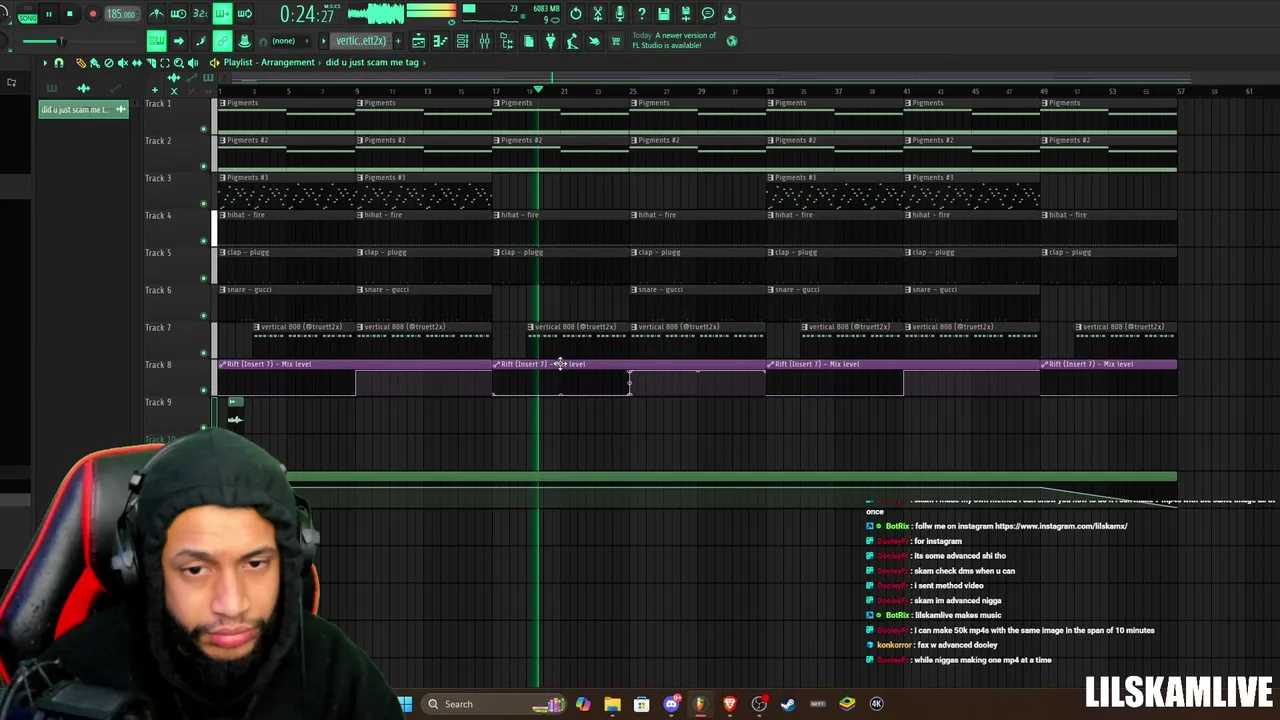Open the Piano roll window icon
Image resolution: width=1280 pixels, height=720 pixels.
440,41
